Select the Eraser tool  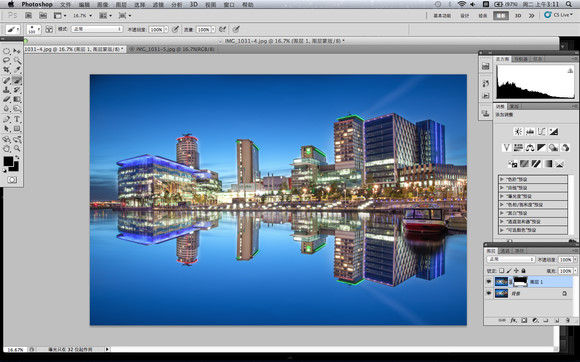coord(7,99)
